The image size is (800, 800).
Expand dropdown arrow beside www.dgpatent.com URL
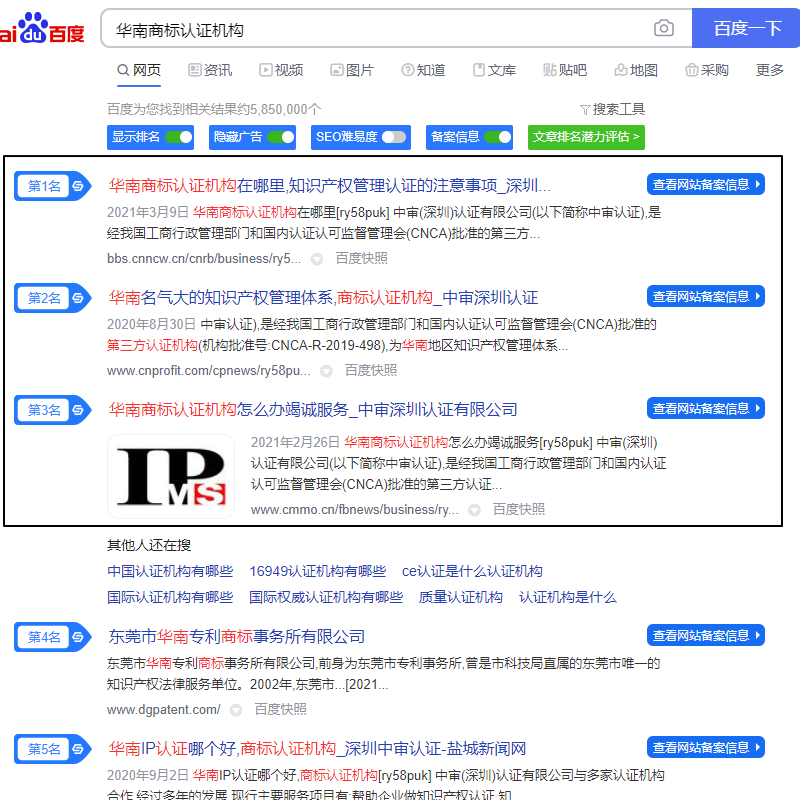(236, 710)
